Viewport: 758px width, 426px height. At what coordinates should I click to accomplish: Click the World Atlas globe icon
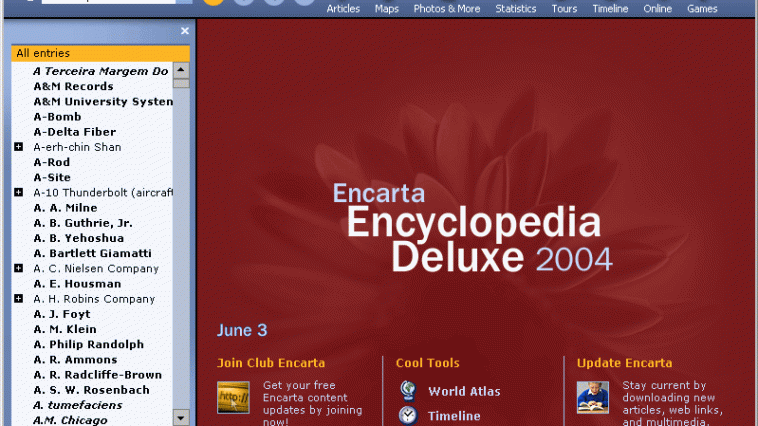[408, 391]
